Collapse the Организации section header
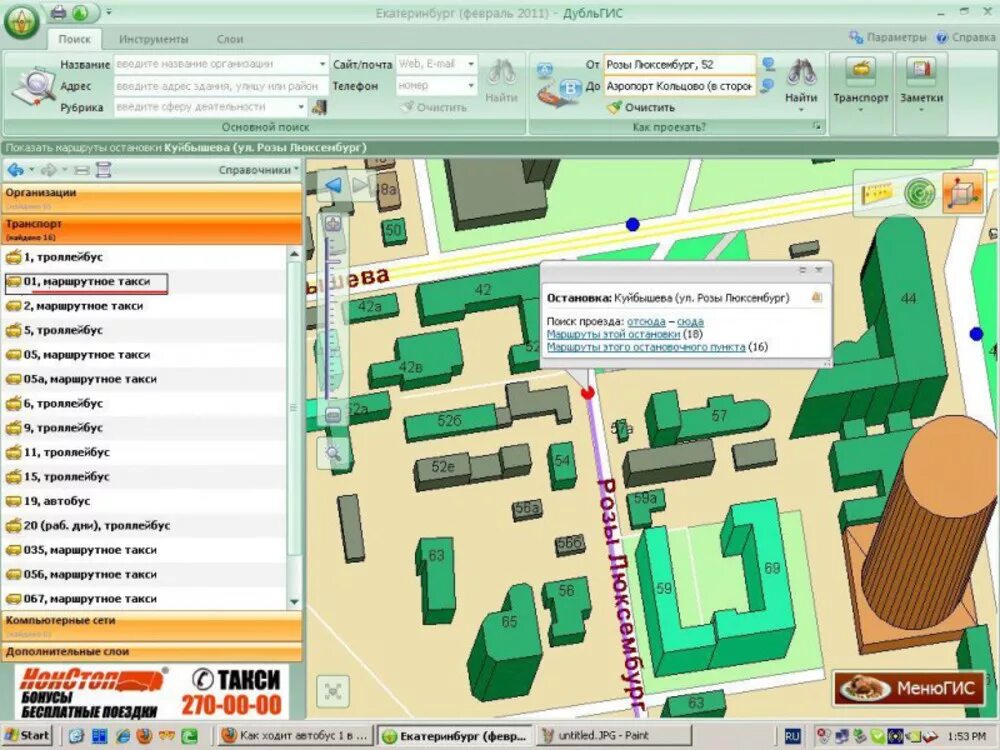 [x=151, y=198]
